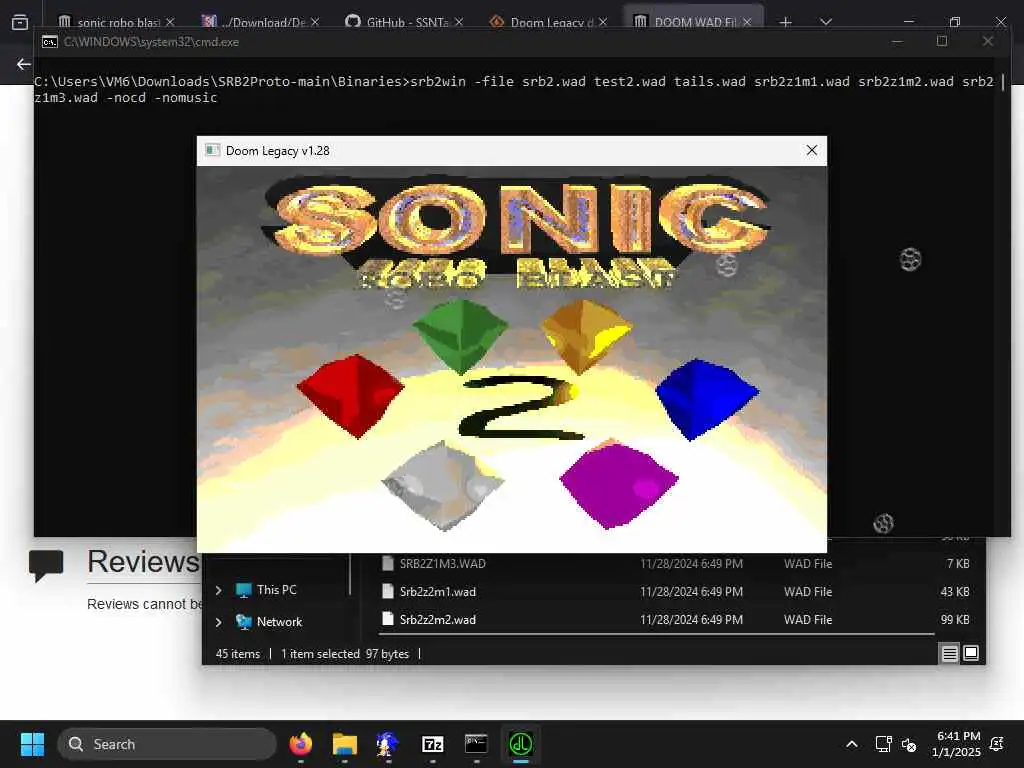Click the 7 KB size cell
The width and height of the screenshot is (1024, 768).
tap(957, 564)
